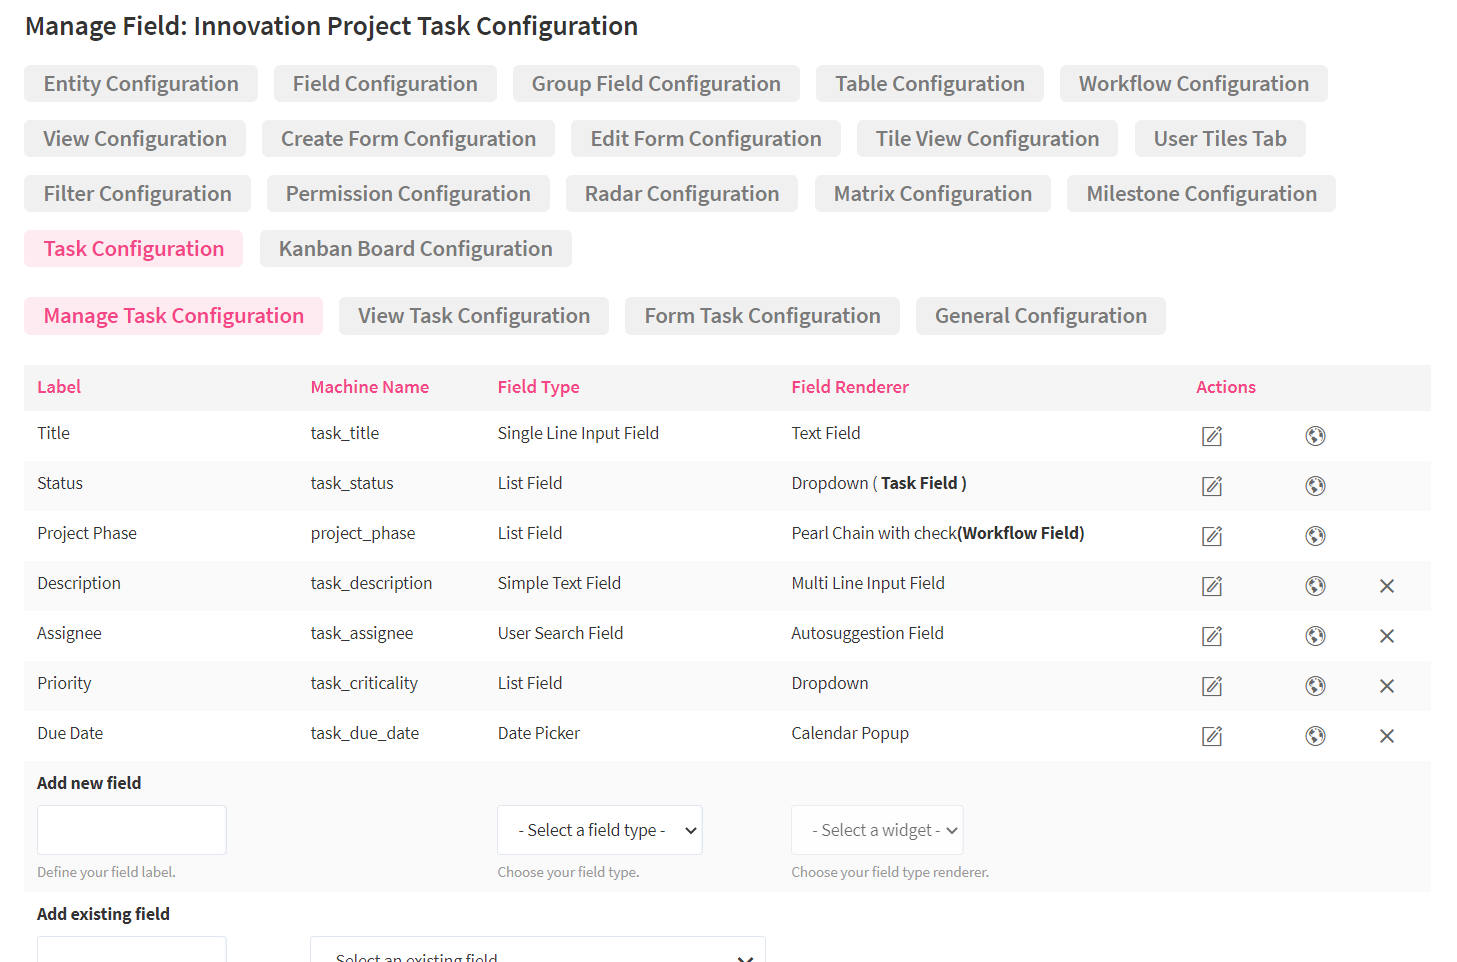Open the widget selector dropdown
The image size is (1457, 962).
877,829
